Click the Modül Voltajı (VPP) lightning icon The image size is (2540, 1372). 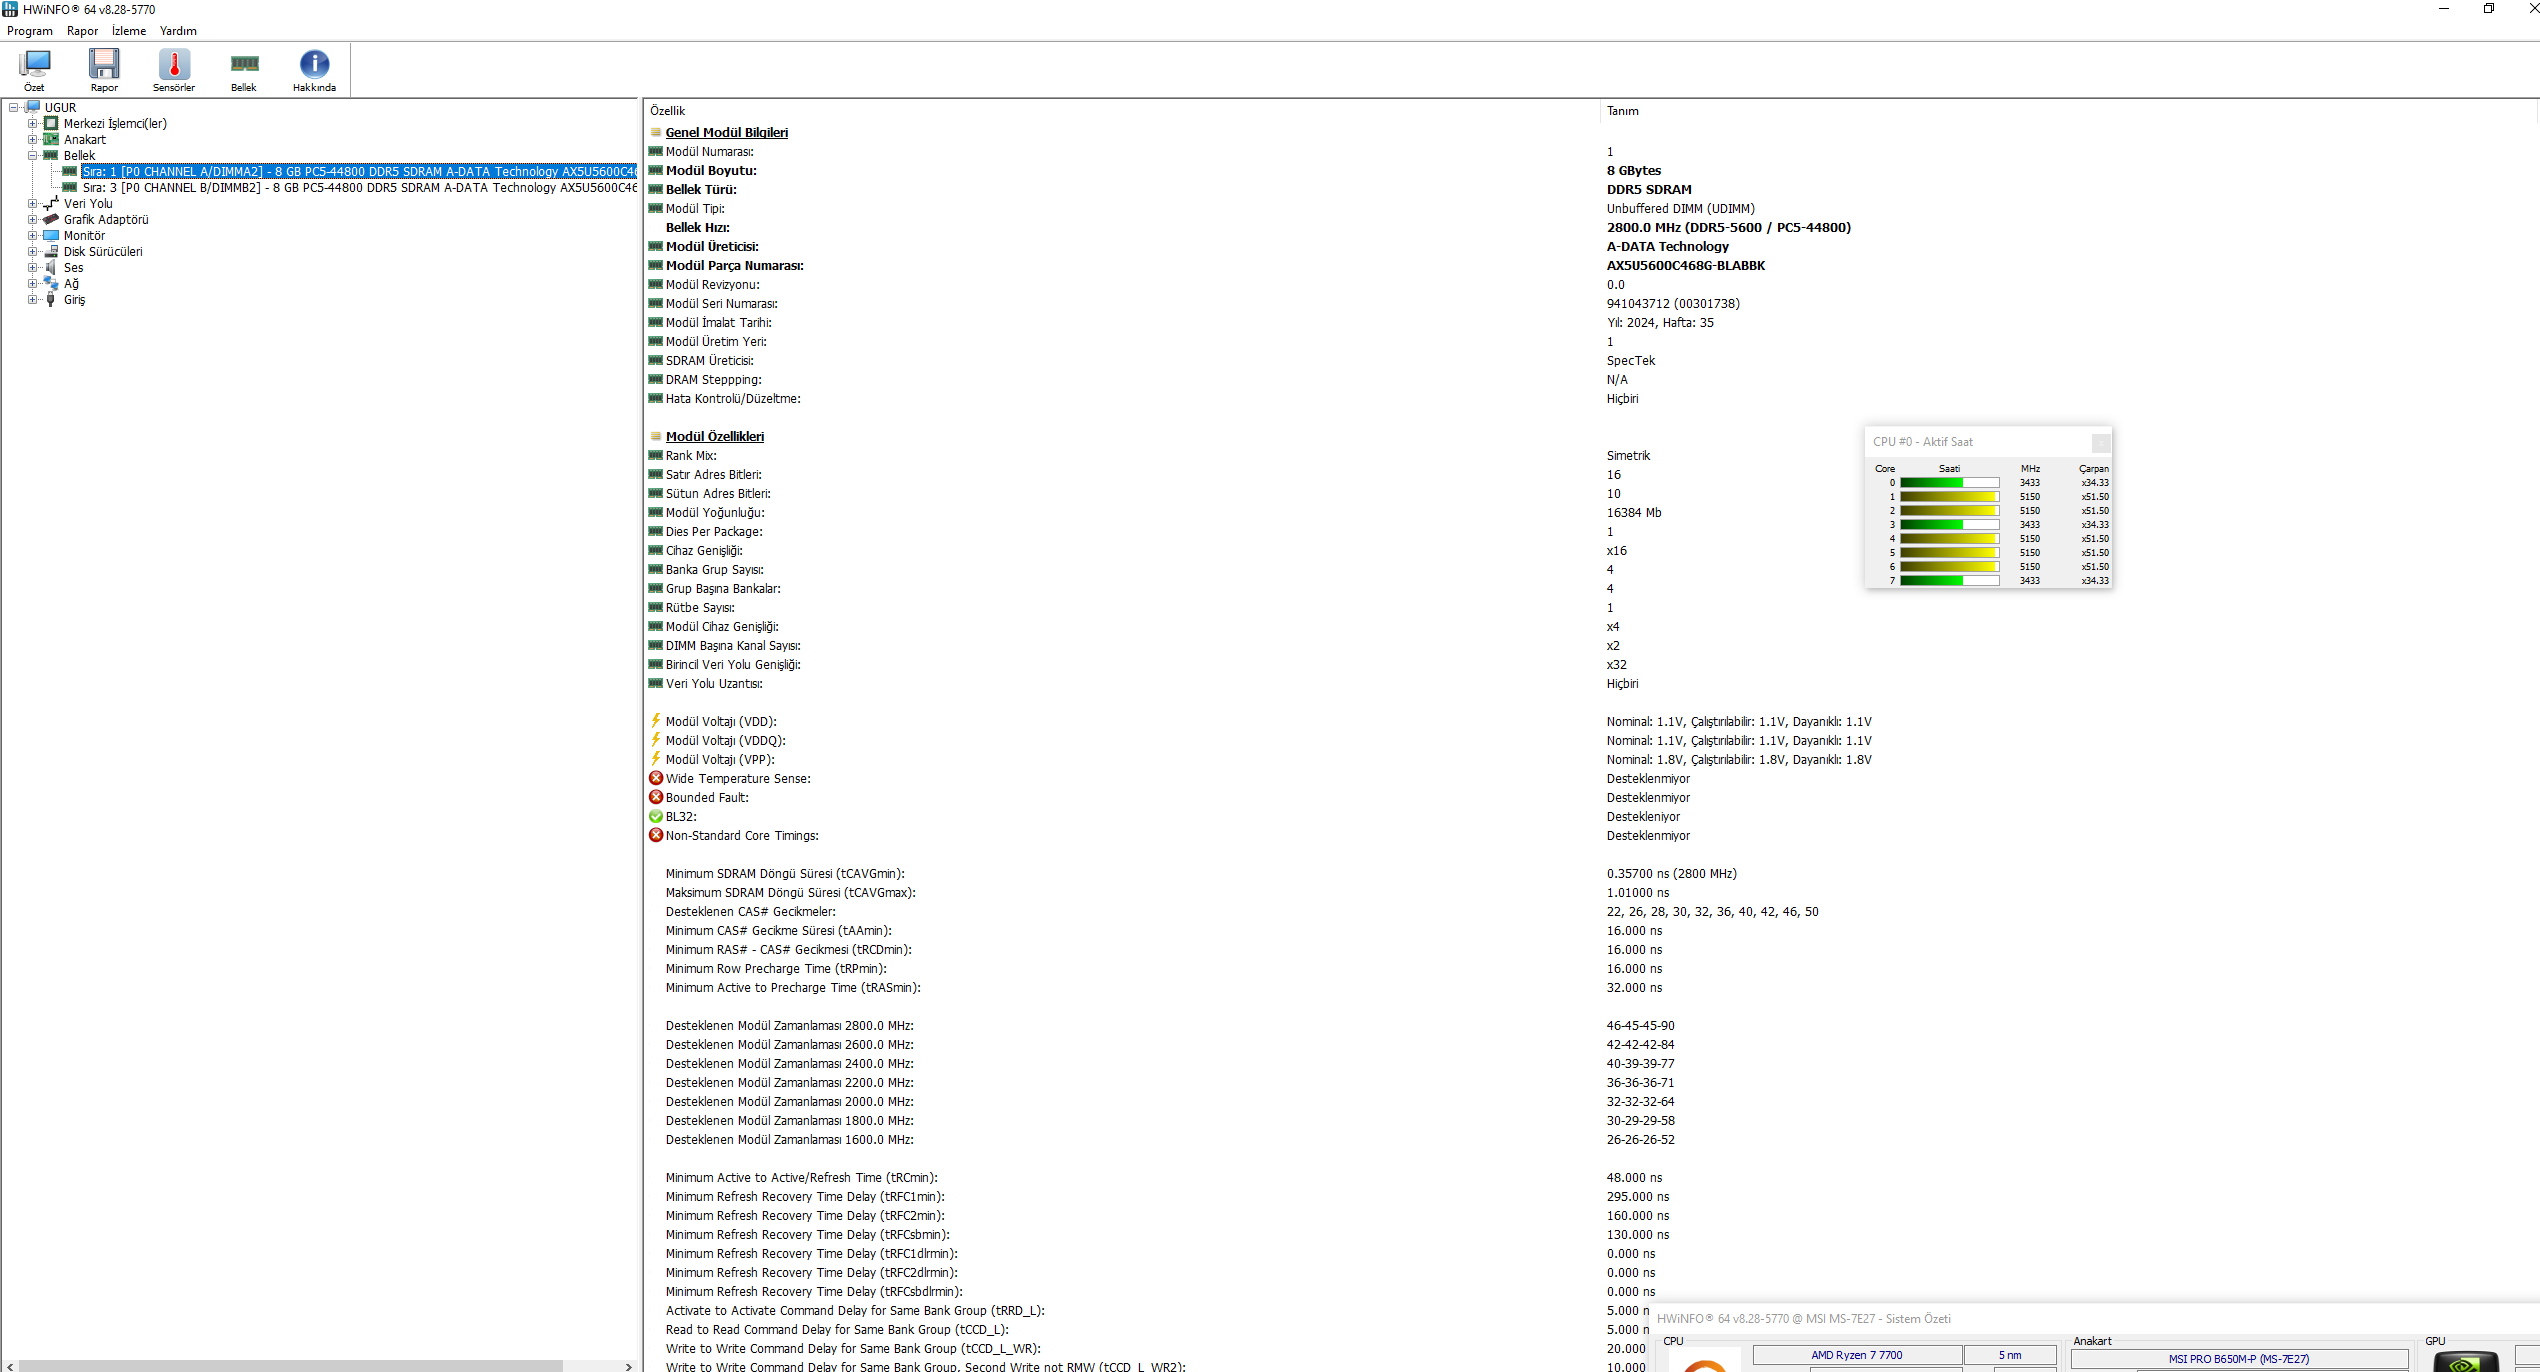(x=656, y=759)
